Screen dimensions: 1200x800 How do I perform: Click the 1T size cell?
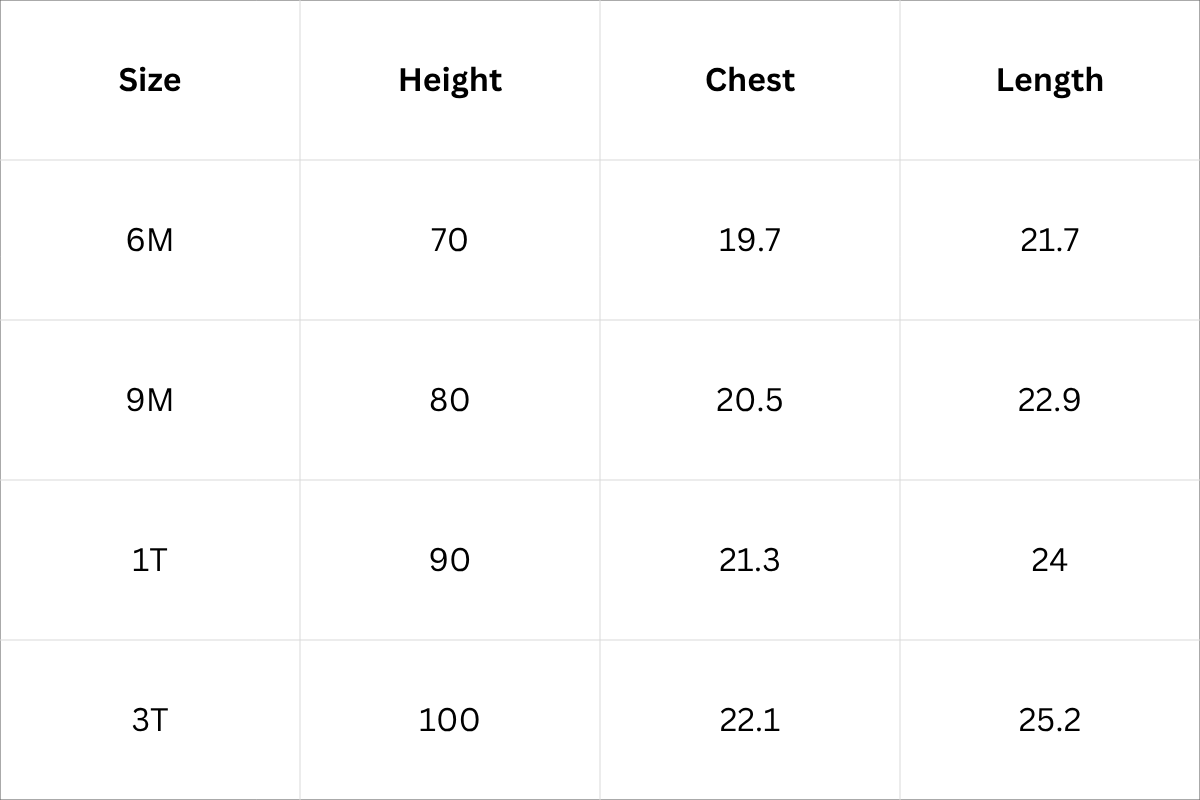(150, 560)
